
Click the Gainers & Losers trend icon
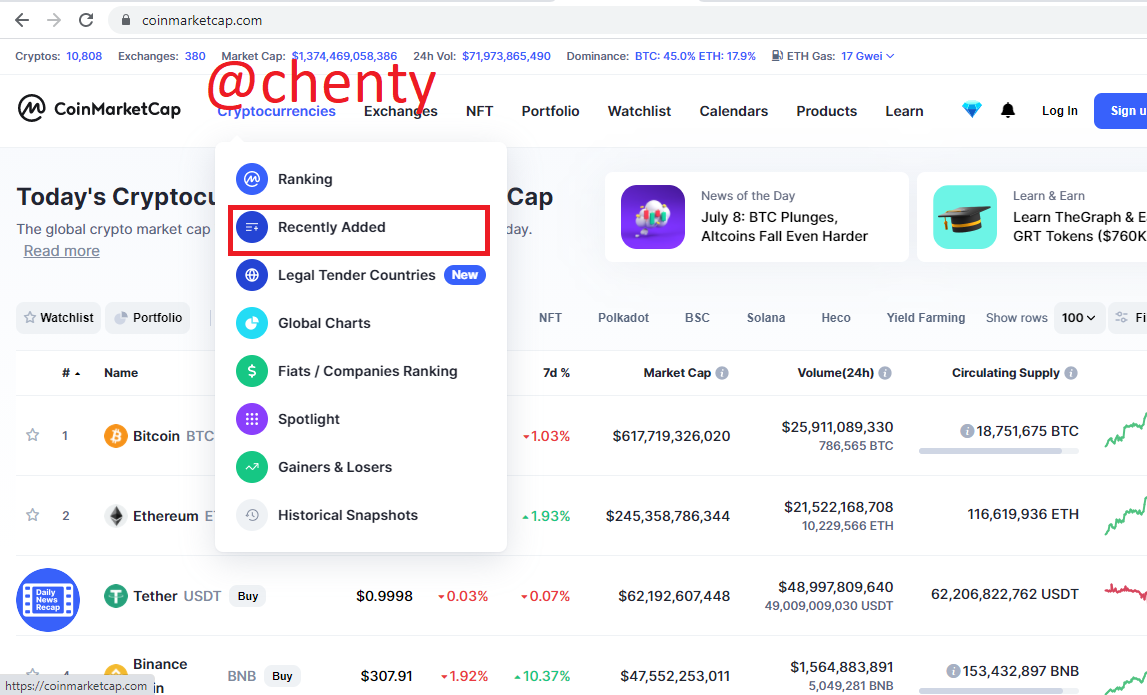click(252, 467)
